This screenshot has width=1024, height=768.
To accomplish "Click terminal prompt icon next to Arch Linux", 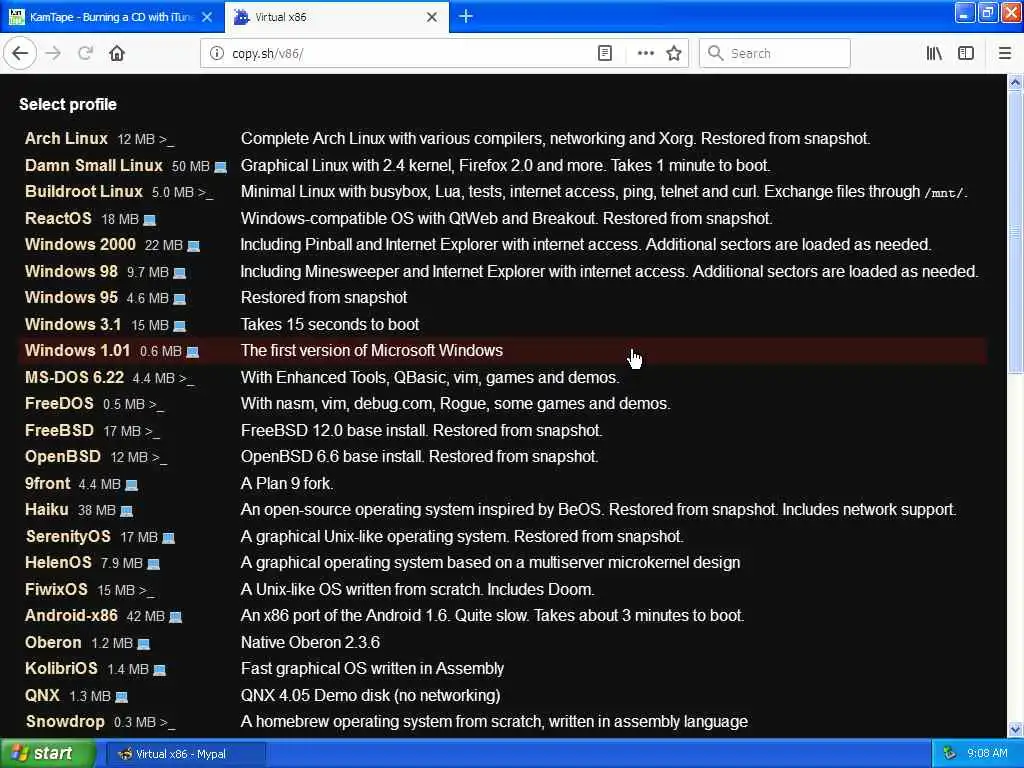I will (167, 140).
